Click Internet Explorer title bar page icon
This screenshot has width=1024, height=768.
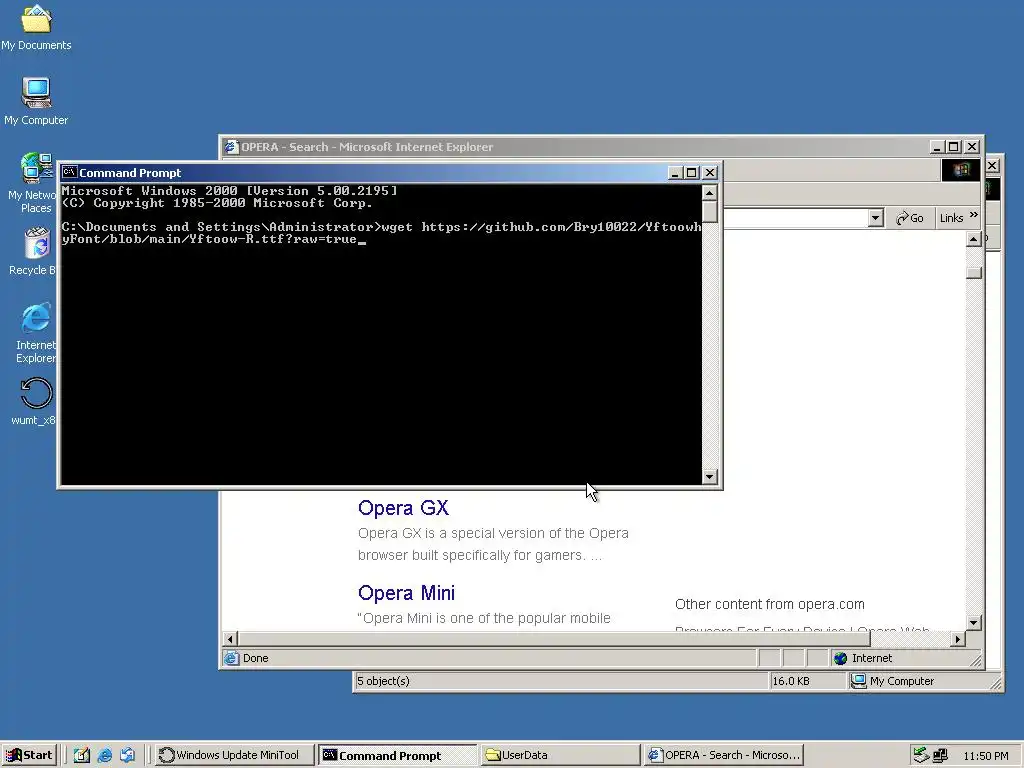230,147
